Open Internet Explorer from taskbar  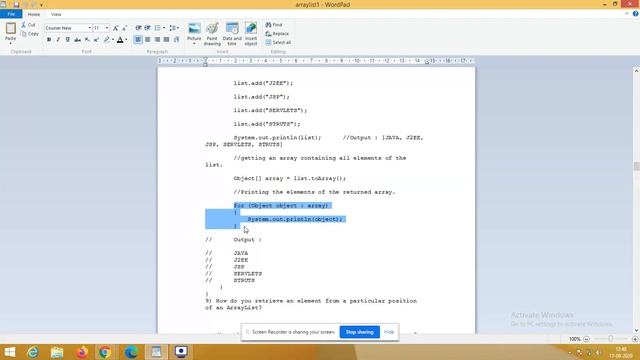(x=33, y=352)
